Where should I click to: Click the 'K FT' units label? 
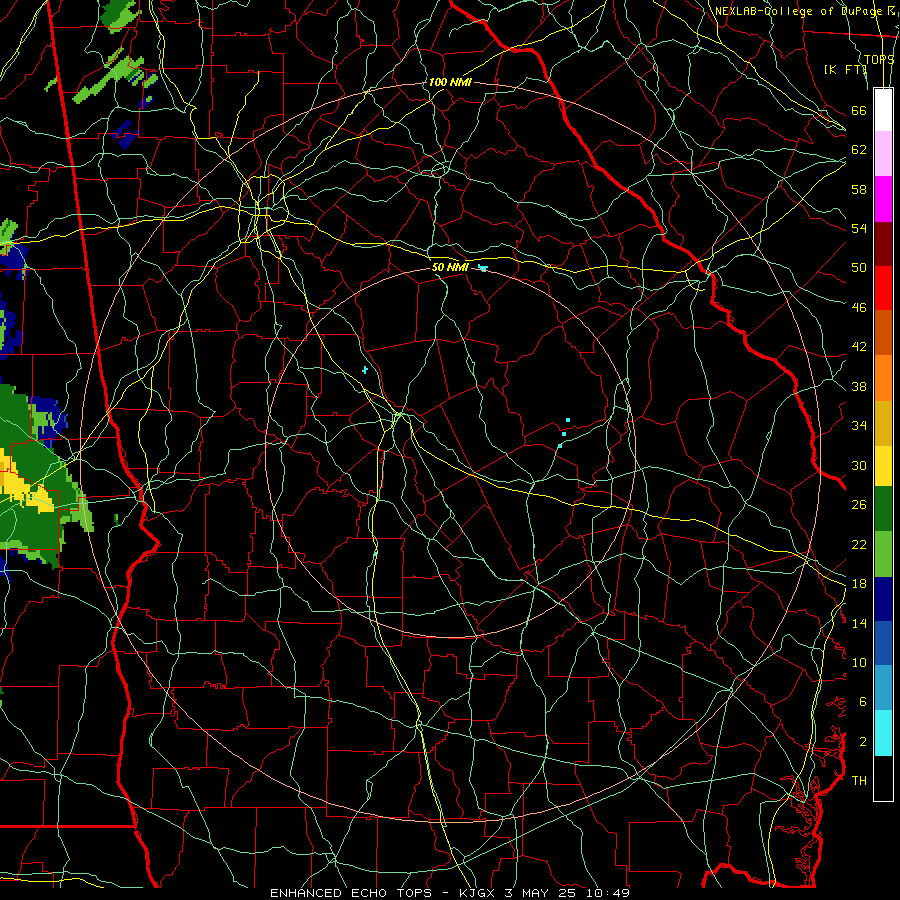click(845, 69)
